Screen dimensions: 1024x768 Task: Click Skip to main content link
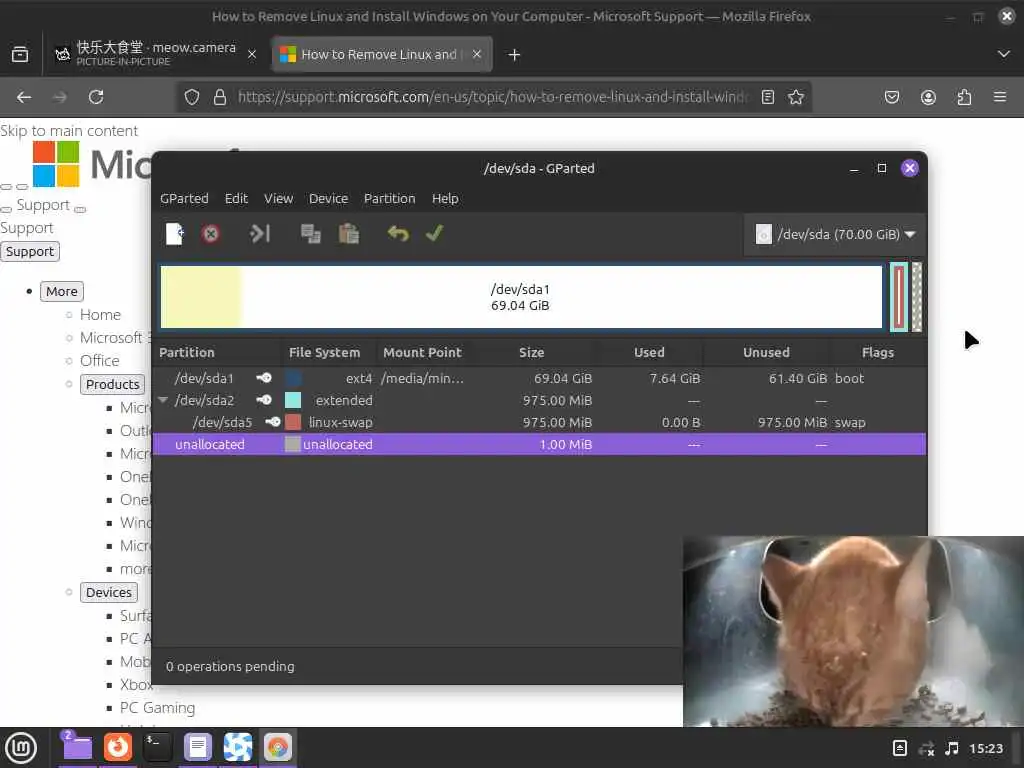point(69,131)
